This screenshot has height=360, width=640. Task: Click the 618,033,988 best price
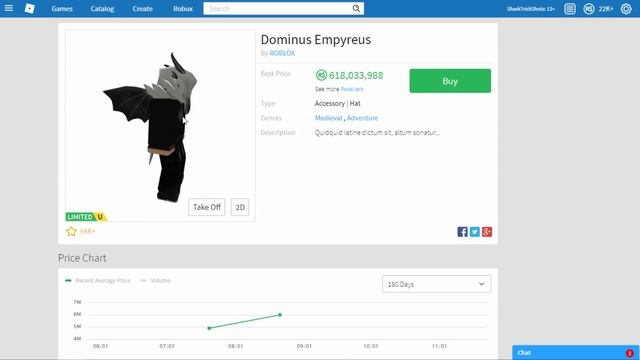(356, 76)
